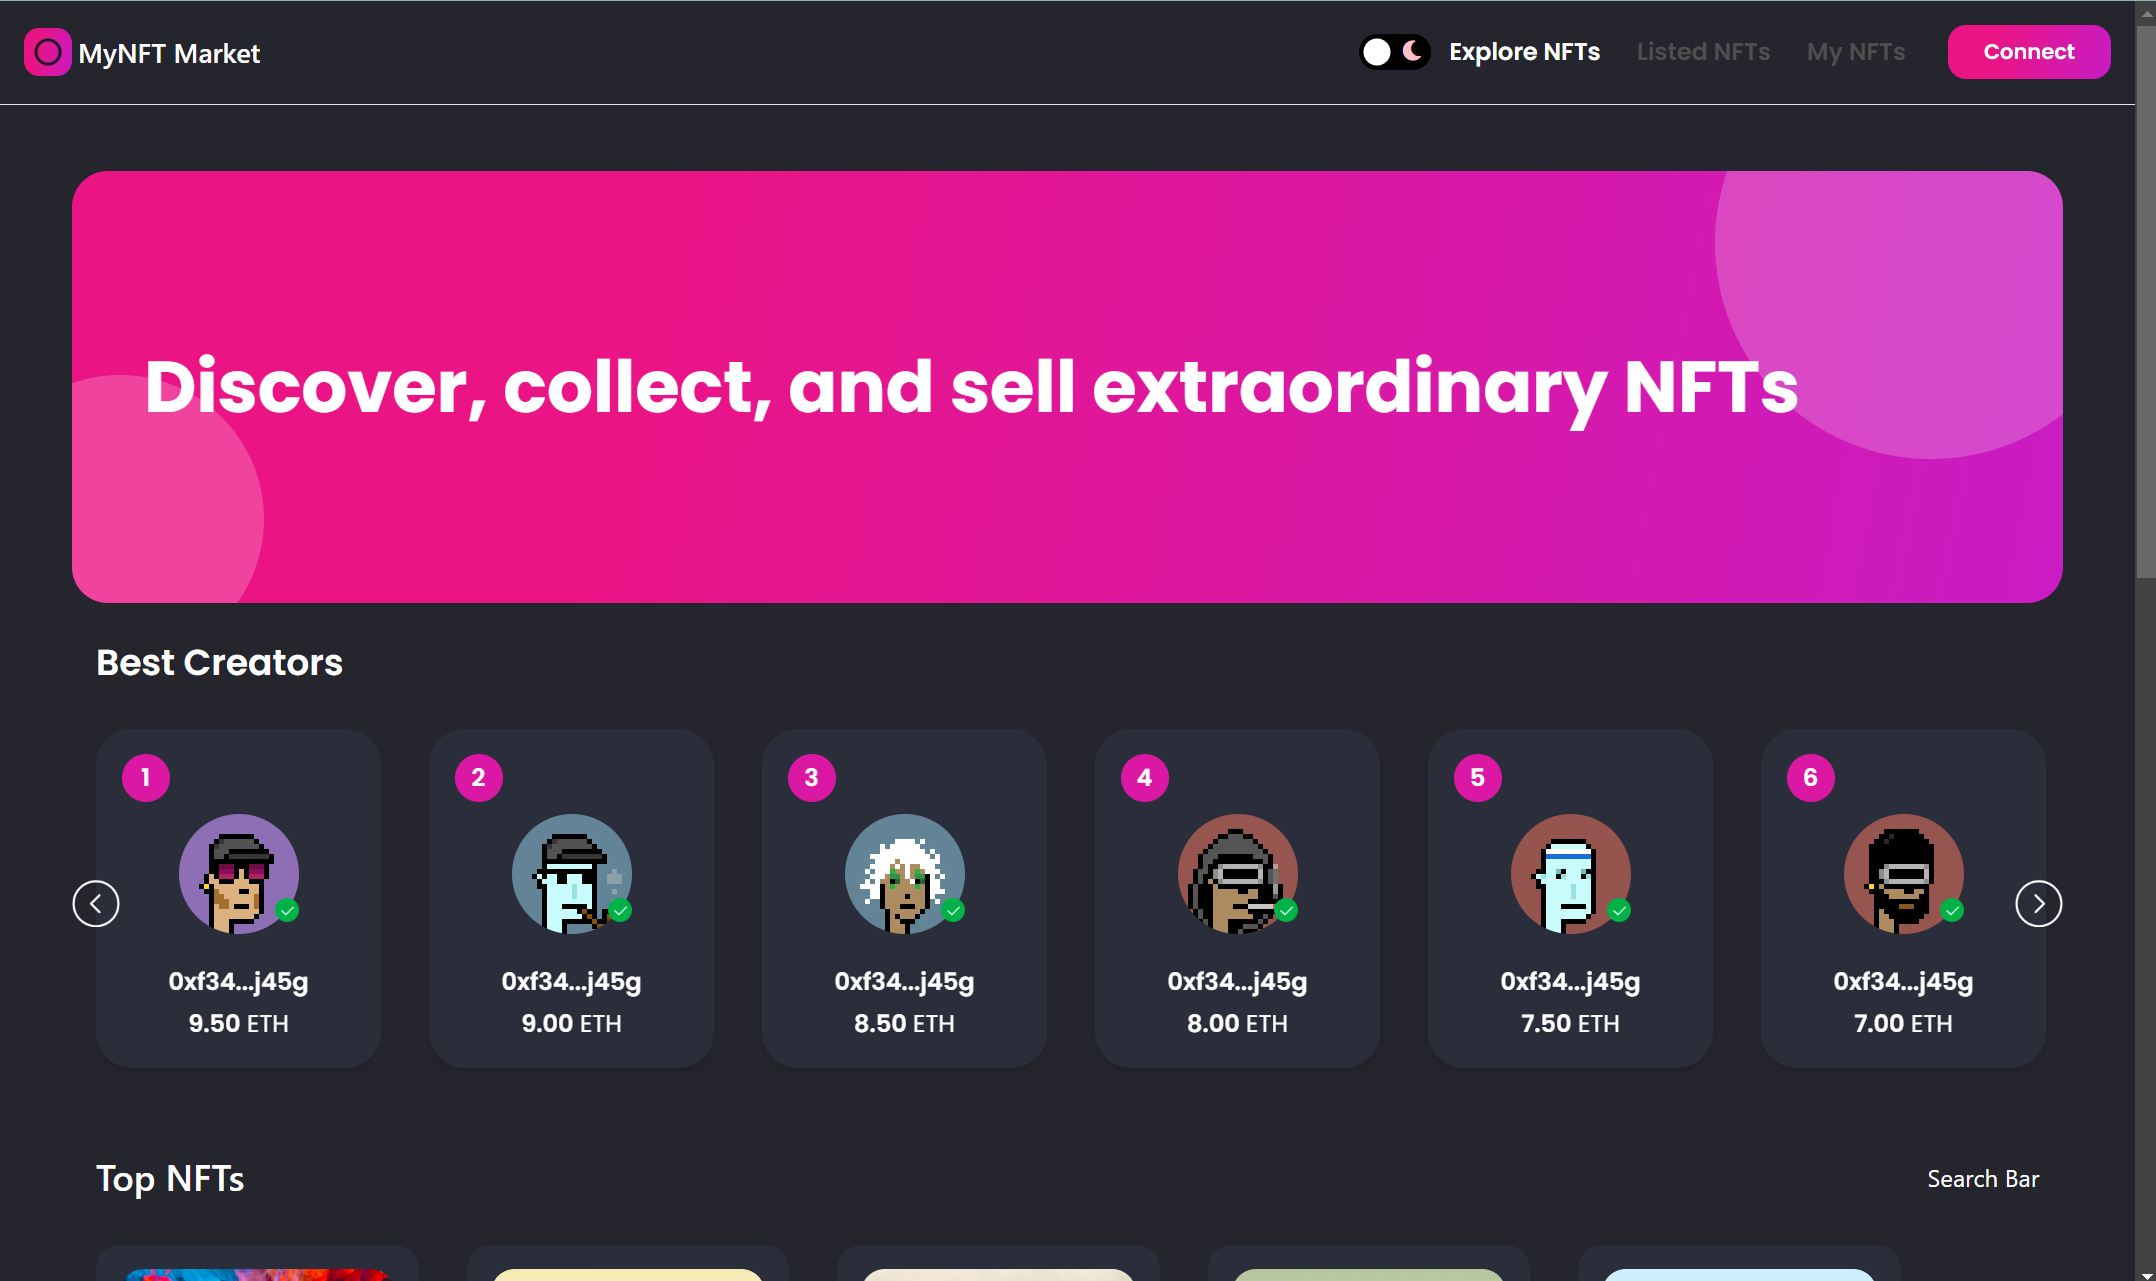Click the verified checkmark on creator 5
Viewport: 2156px width, 1281px height.
[1620, 911]
